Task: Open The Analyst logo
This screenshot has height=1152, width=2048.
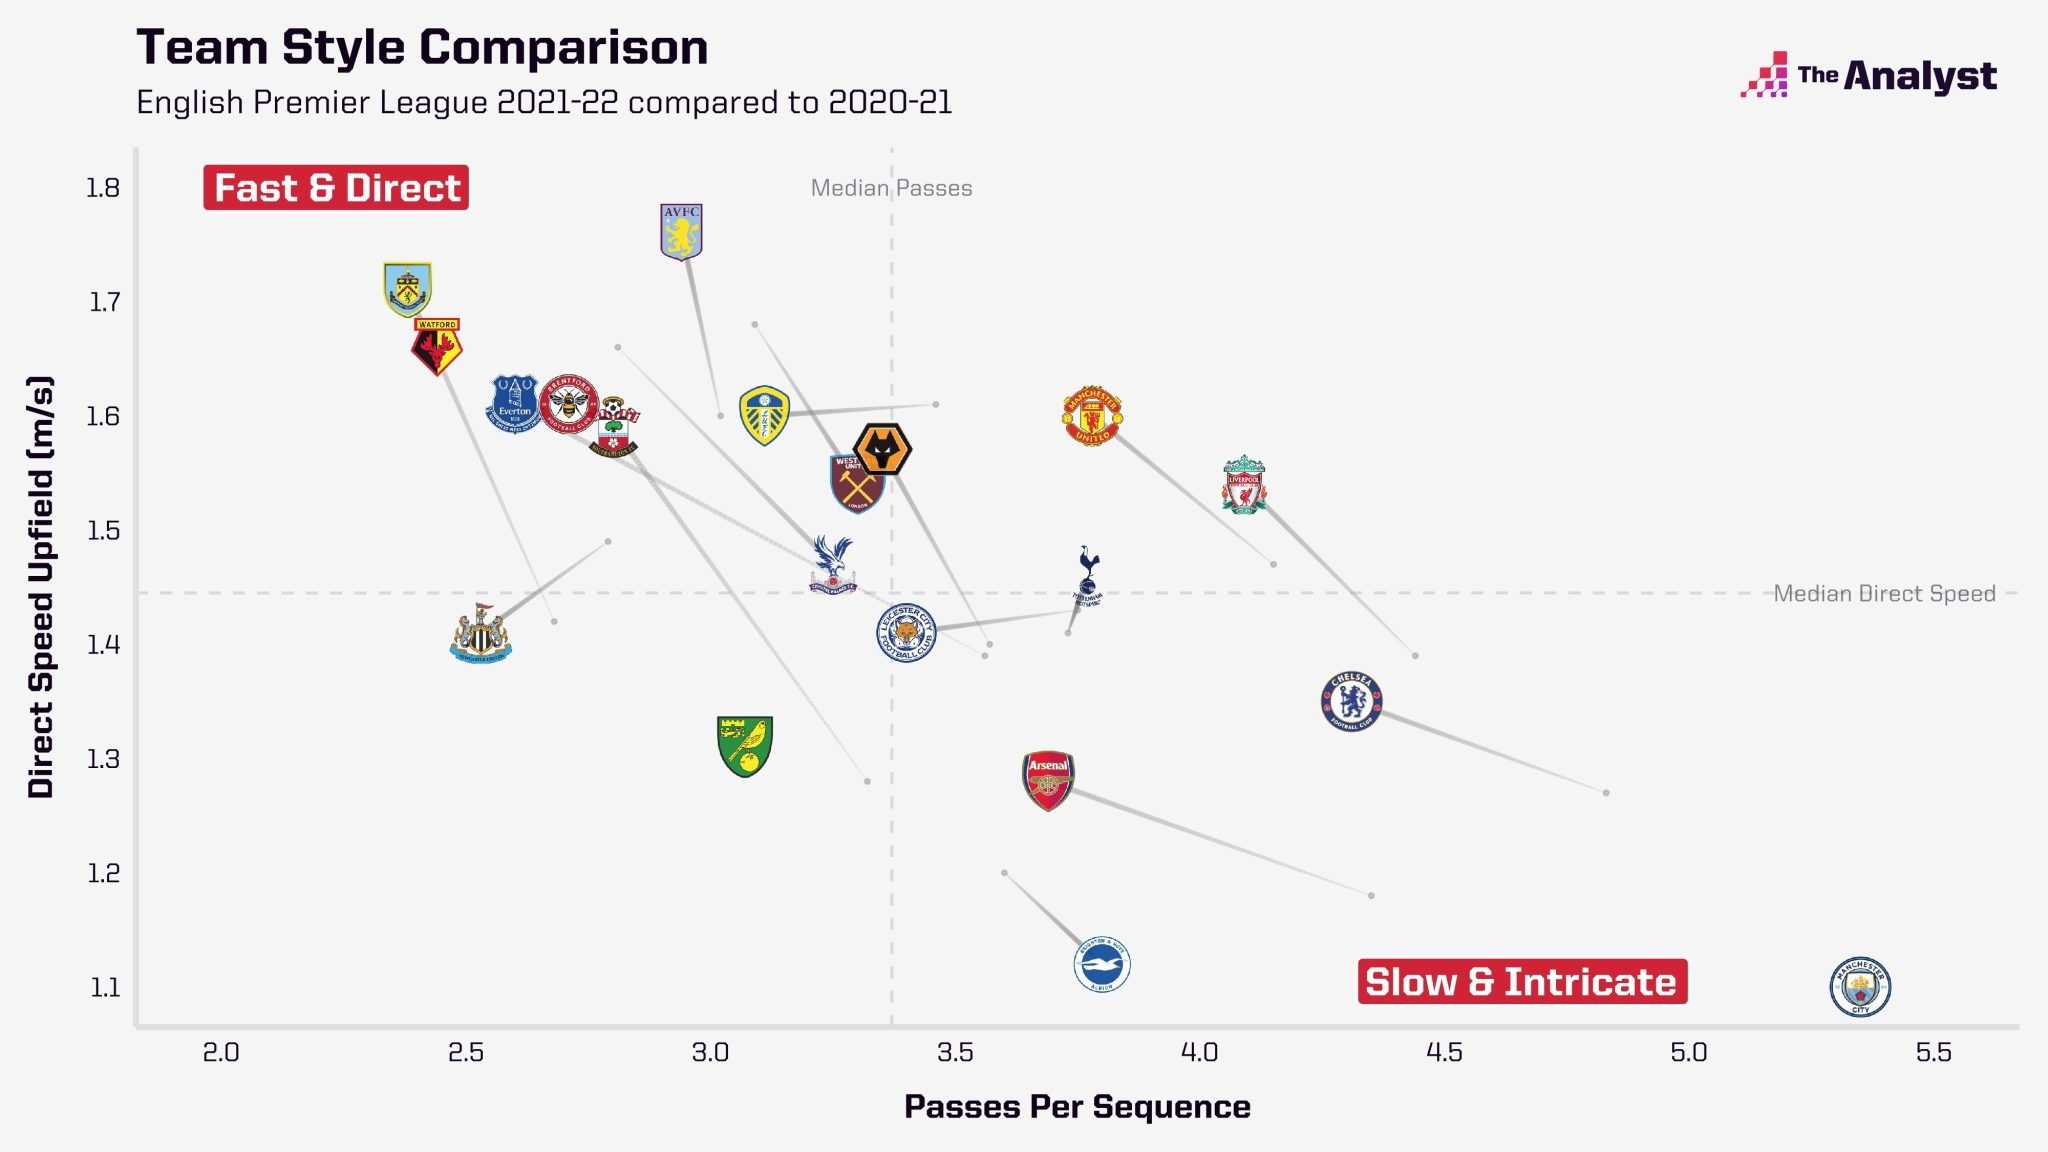Action: [1868, 75]
